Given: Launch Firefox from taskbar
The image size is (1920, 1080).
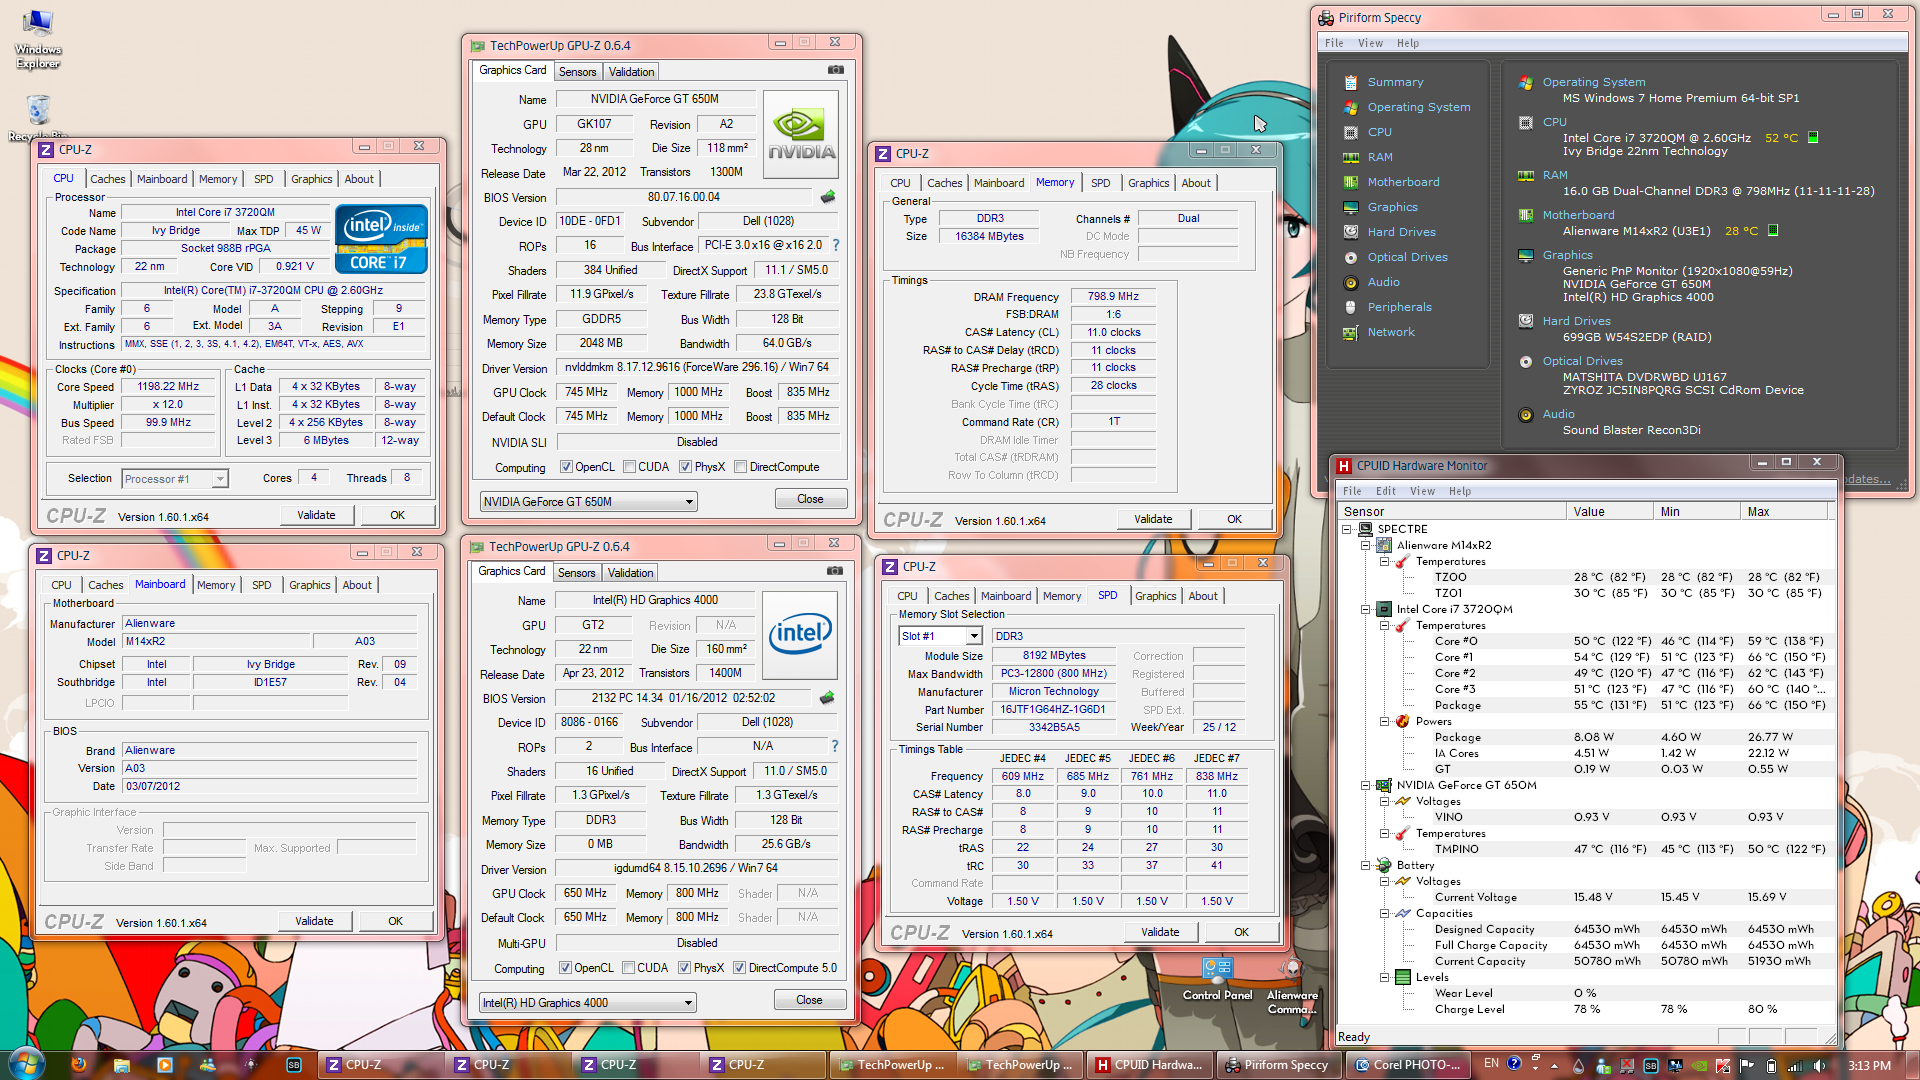Looking at the screenshot, I should point(79,1065).
